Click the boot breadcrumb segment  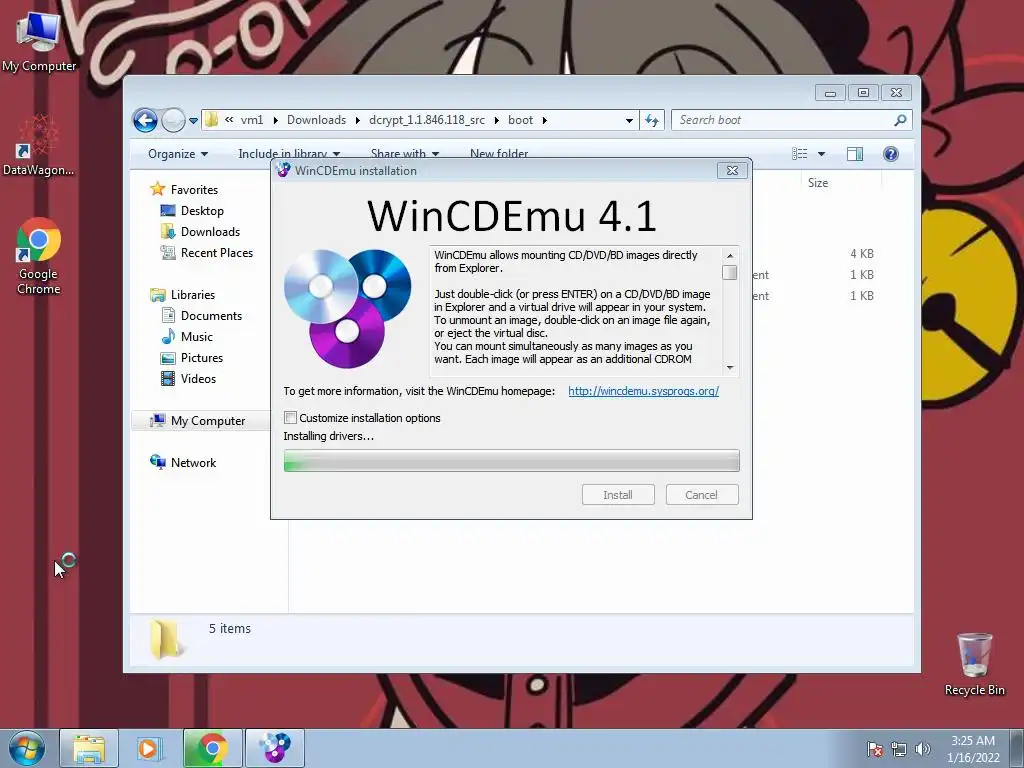[x=520, y=120]
